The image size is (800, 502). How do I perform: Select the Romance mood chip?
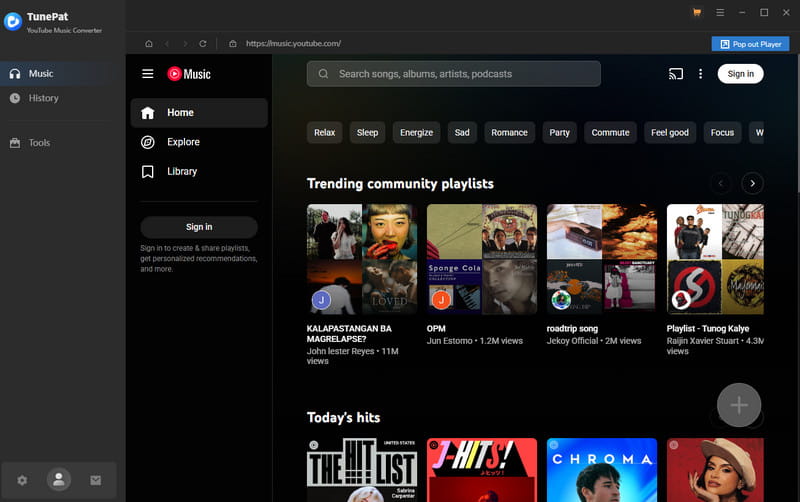(509, 133)
